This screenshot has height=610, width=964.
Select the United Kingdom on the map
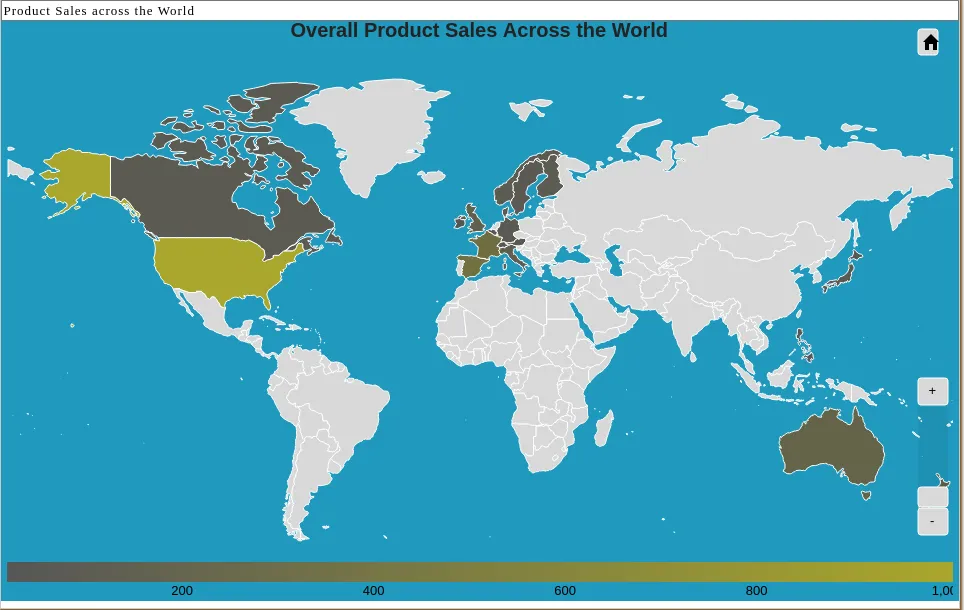[475, 218]
